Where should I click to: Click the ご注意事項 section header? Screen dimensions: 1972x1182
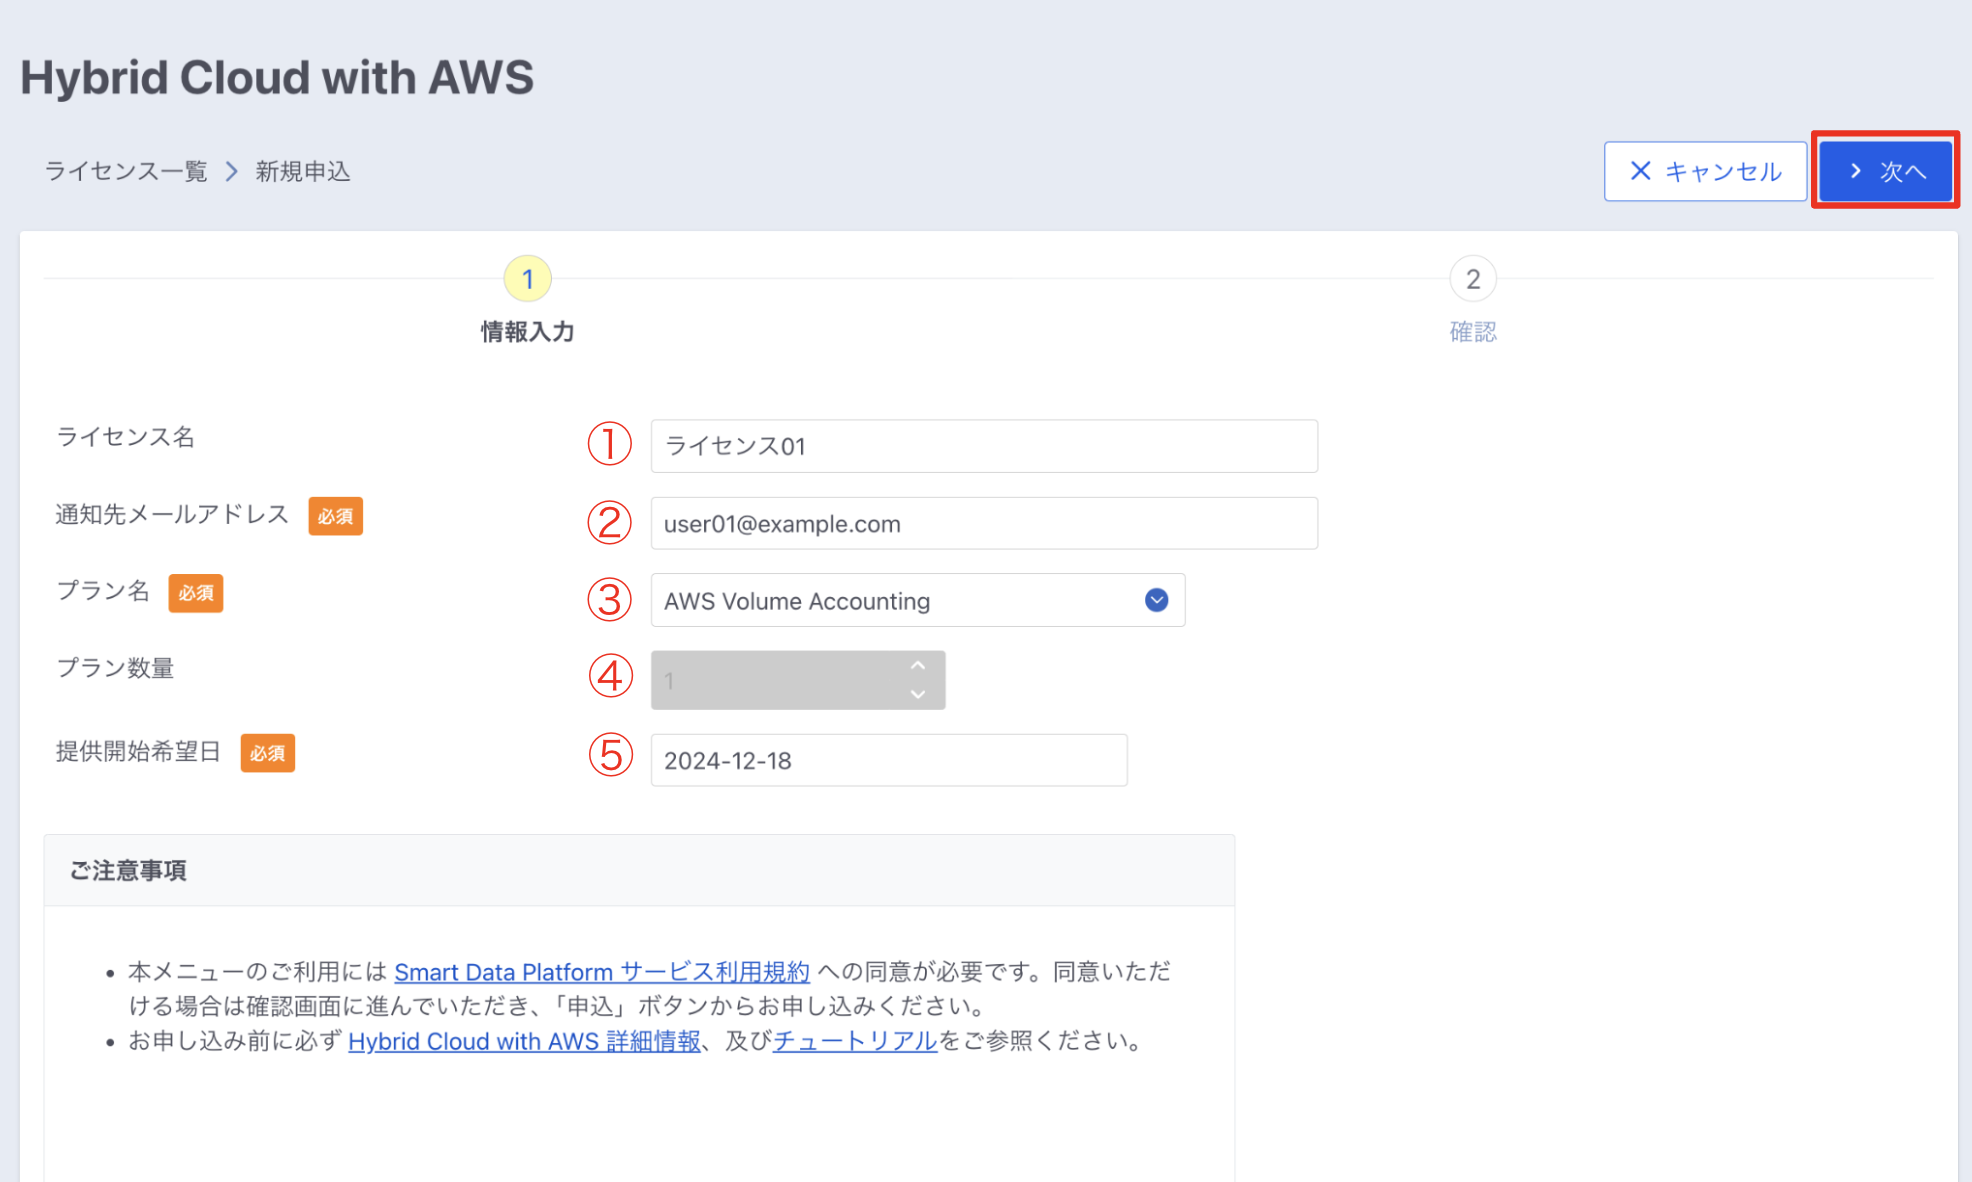tap(639, 871)
